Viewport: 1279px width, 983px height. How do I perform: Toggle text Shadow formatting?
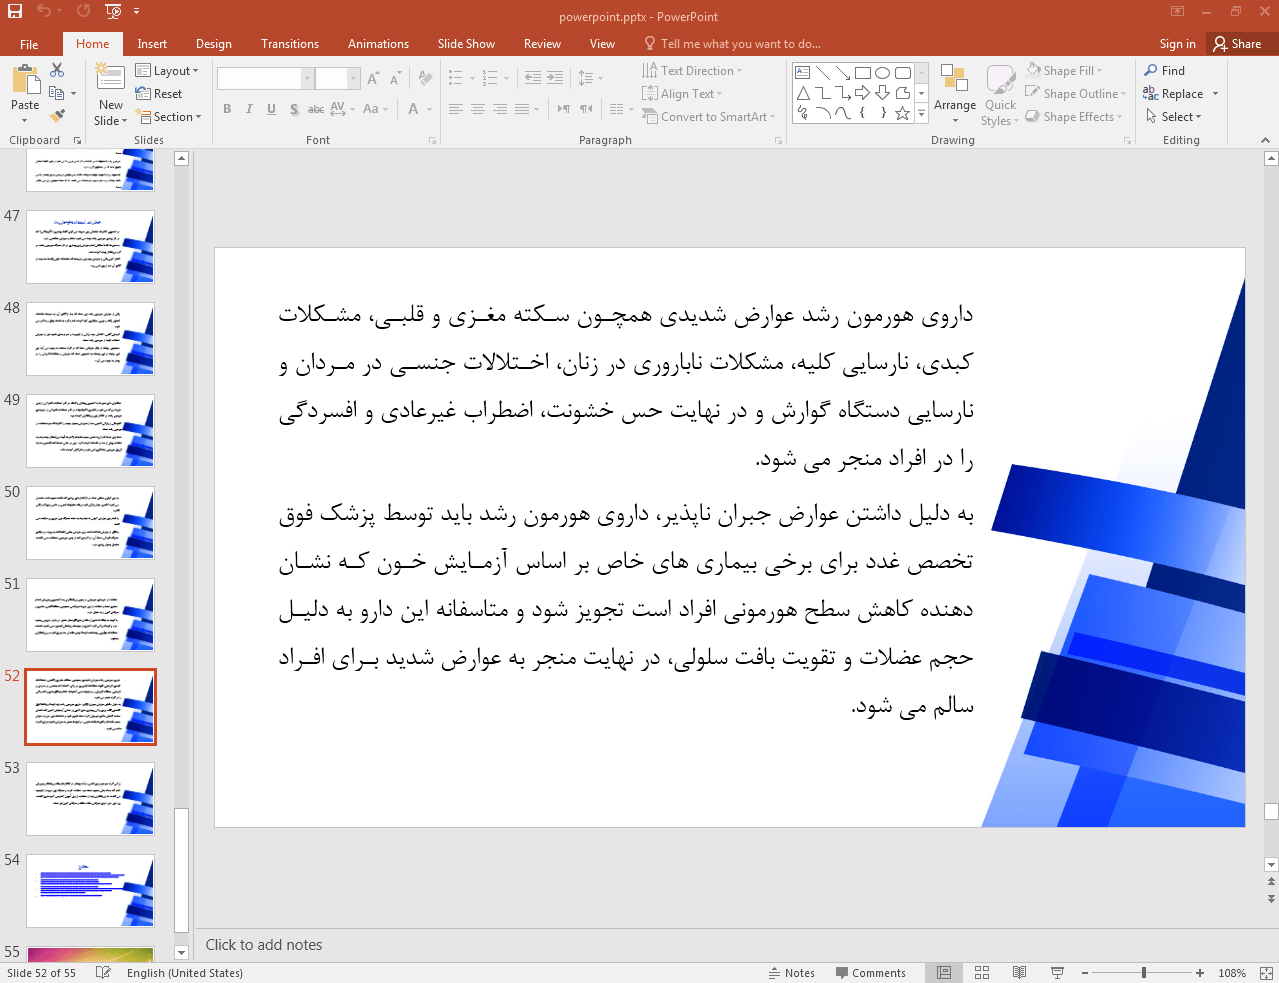(293, 109)
